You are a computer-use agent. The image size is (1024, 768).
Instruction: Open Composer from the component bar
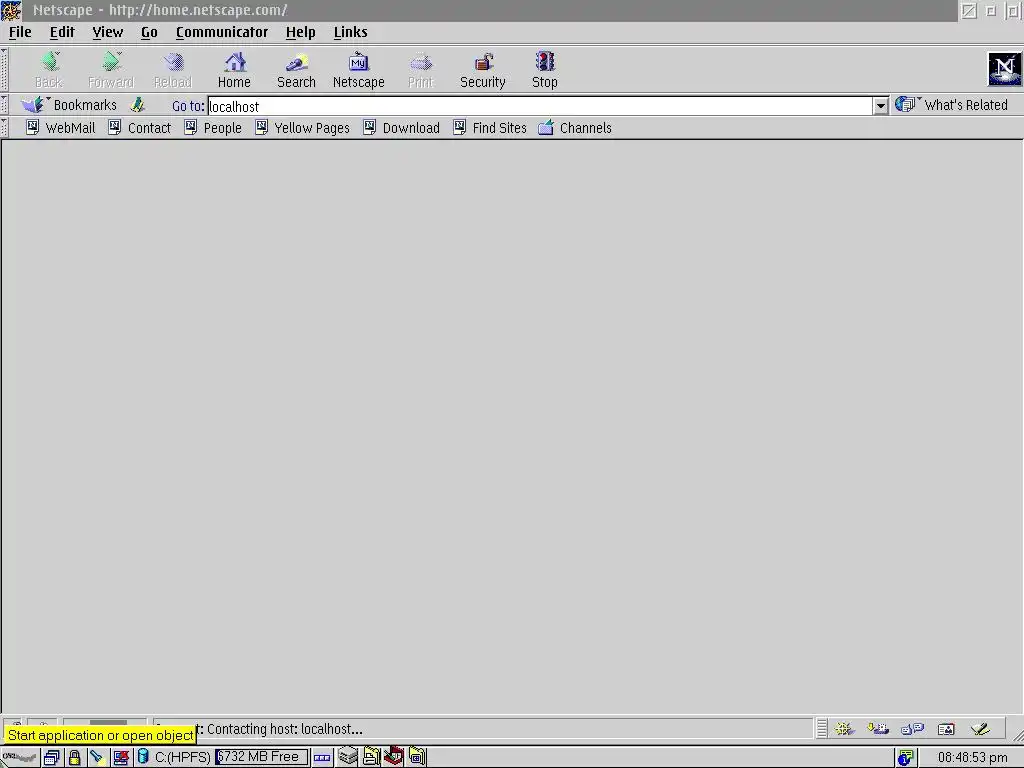point(980,728)
